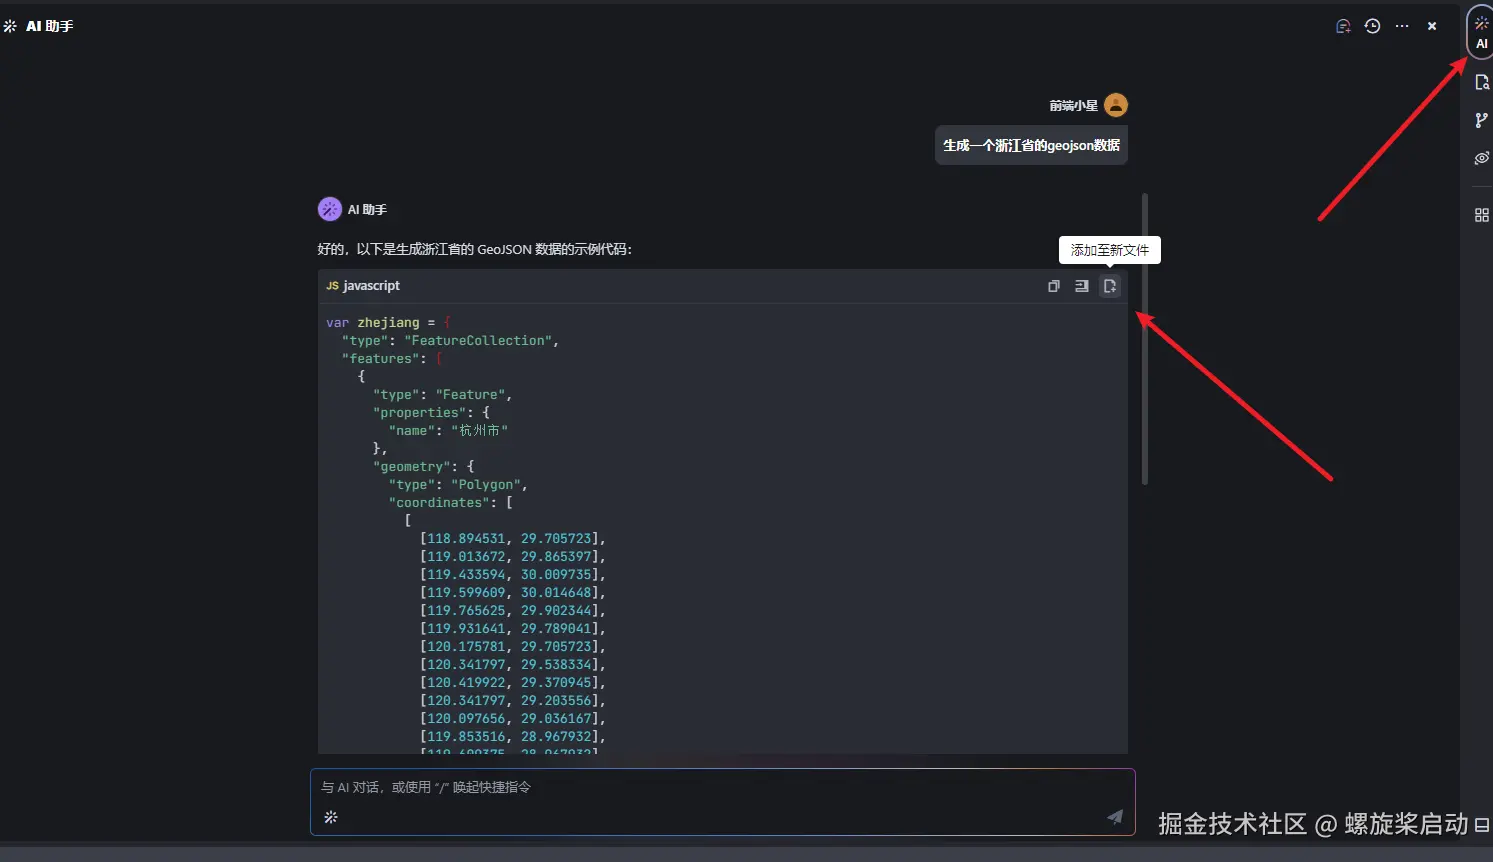
Task: Open the three-dot more options menu
Action: pyautogui.click(x=1402, y=26)
